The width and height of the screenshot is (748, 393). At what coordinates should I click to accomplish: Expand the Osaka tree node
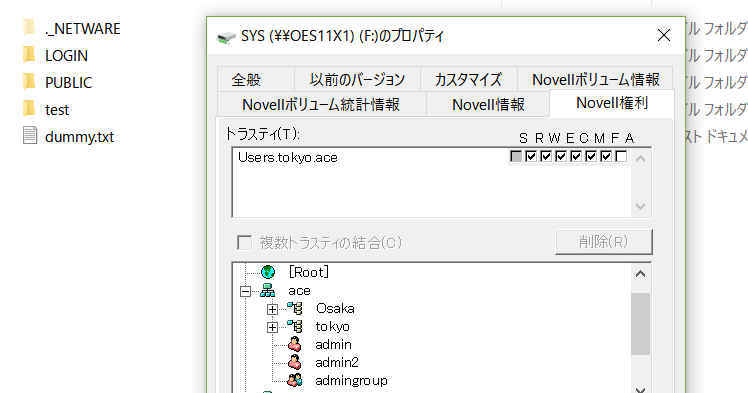272,309
